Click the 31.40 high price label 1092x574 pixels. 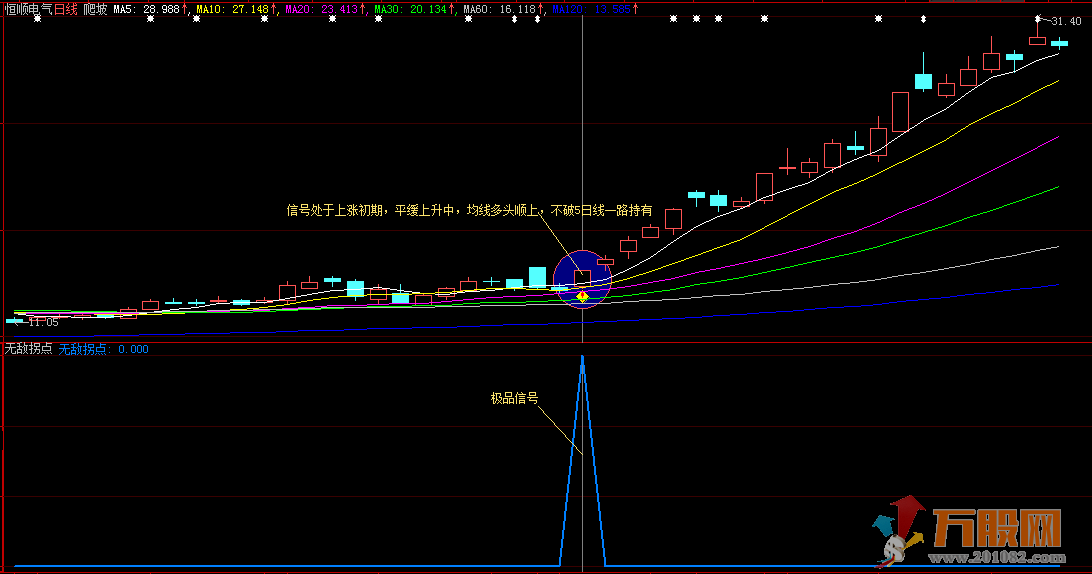1066,22
